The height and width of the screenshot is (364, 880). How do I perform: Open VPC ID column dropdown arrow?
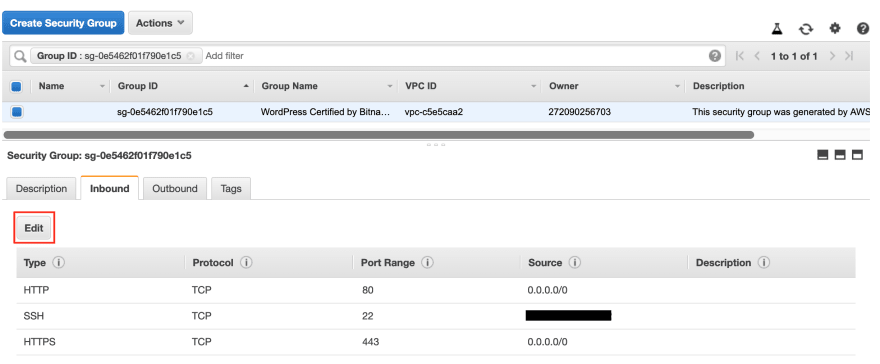pos(533,86)
